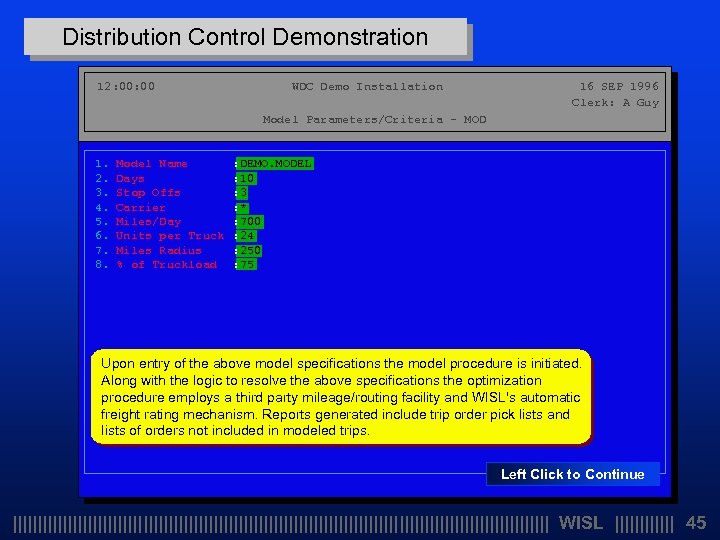Click the 'Clerk: A Guy' text
The height and width of the screenshot is (540, 720).
click(615, 103)
